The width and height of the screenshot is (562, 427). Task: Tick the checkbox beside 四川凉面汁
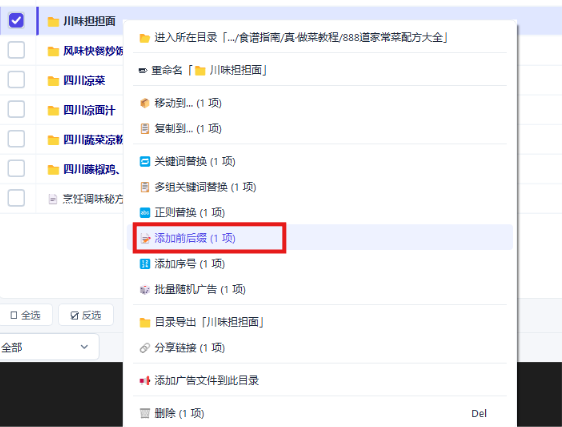16,109
